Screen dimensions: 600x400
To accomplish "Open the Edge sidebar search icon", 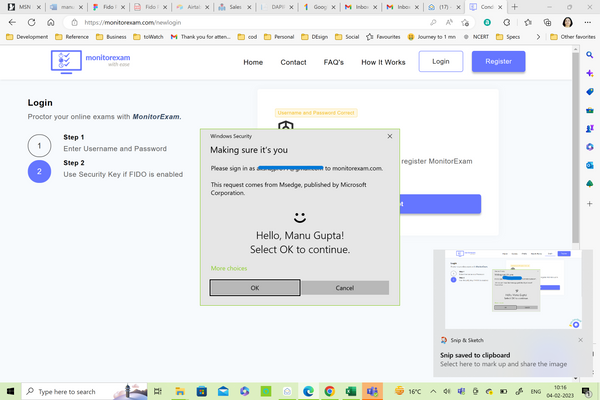I will point(590,53).
